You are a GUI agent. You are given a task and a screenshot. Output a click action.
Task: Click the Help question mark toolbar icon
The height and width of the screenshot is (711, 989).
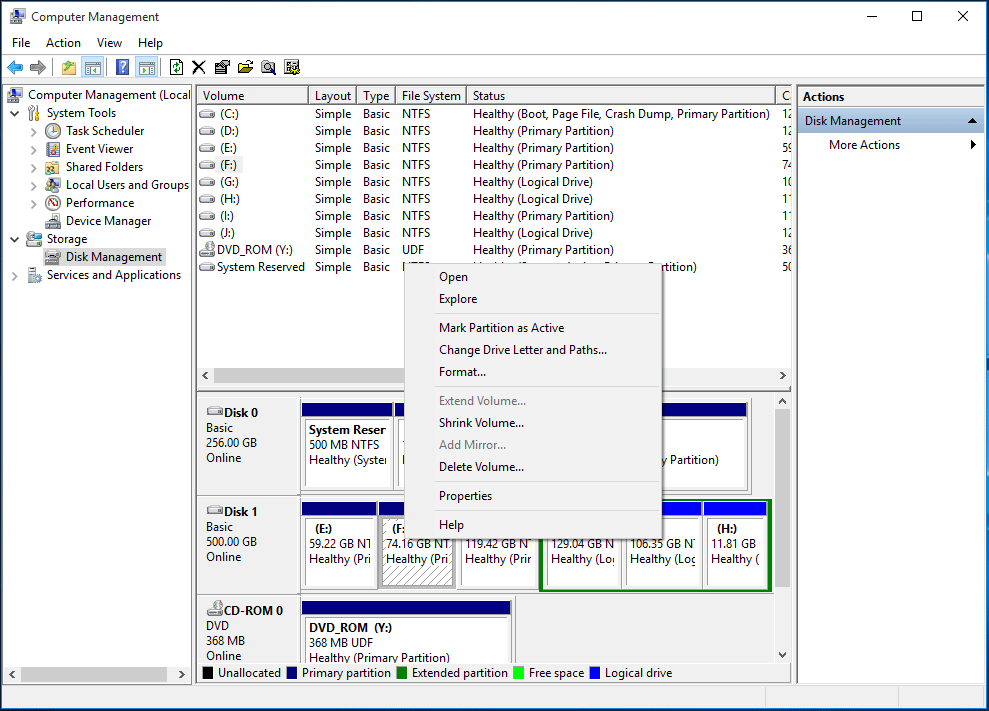coord(121,66)
